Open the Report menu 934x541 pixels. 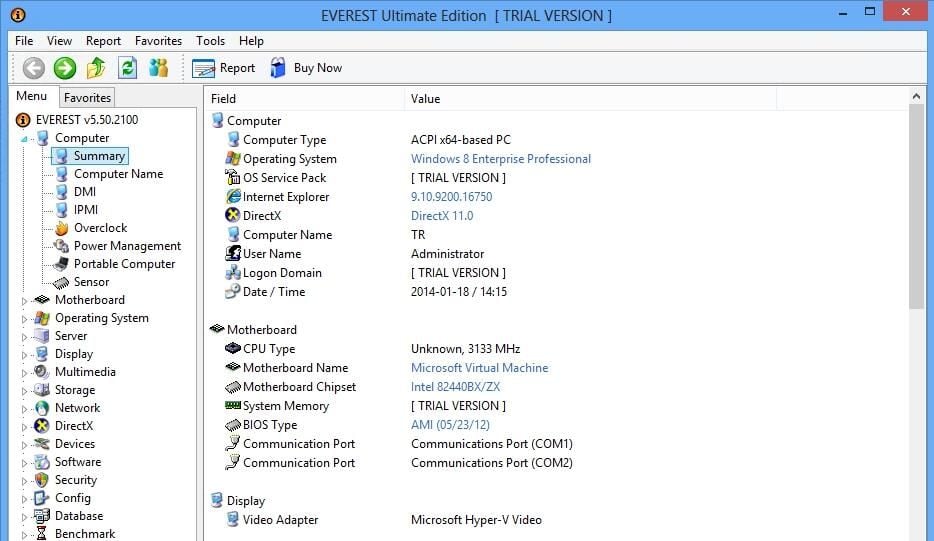point(103,41)
